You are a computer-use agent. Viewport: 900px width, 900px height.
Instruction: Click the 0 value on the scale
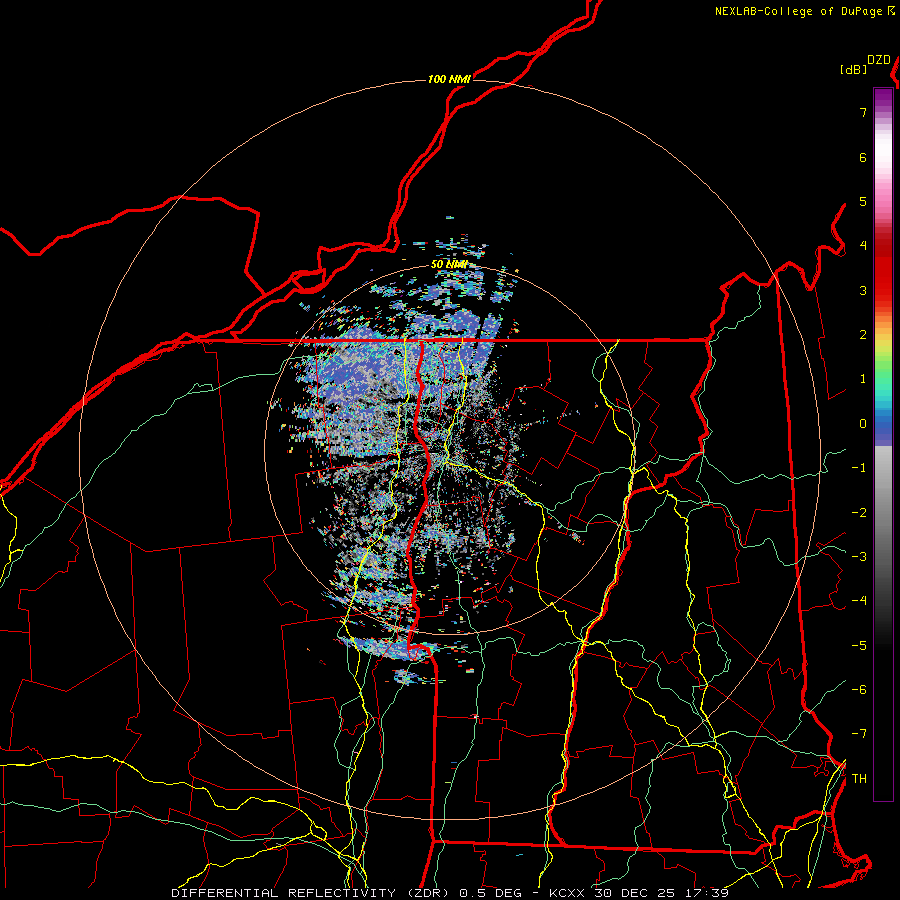(863, 424)
